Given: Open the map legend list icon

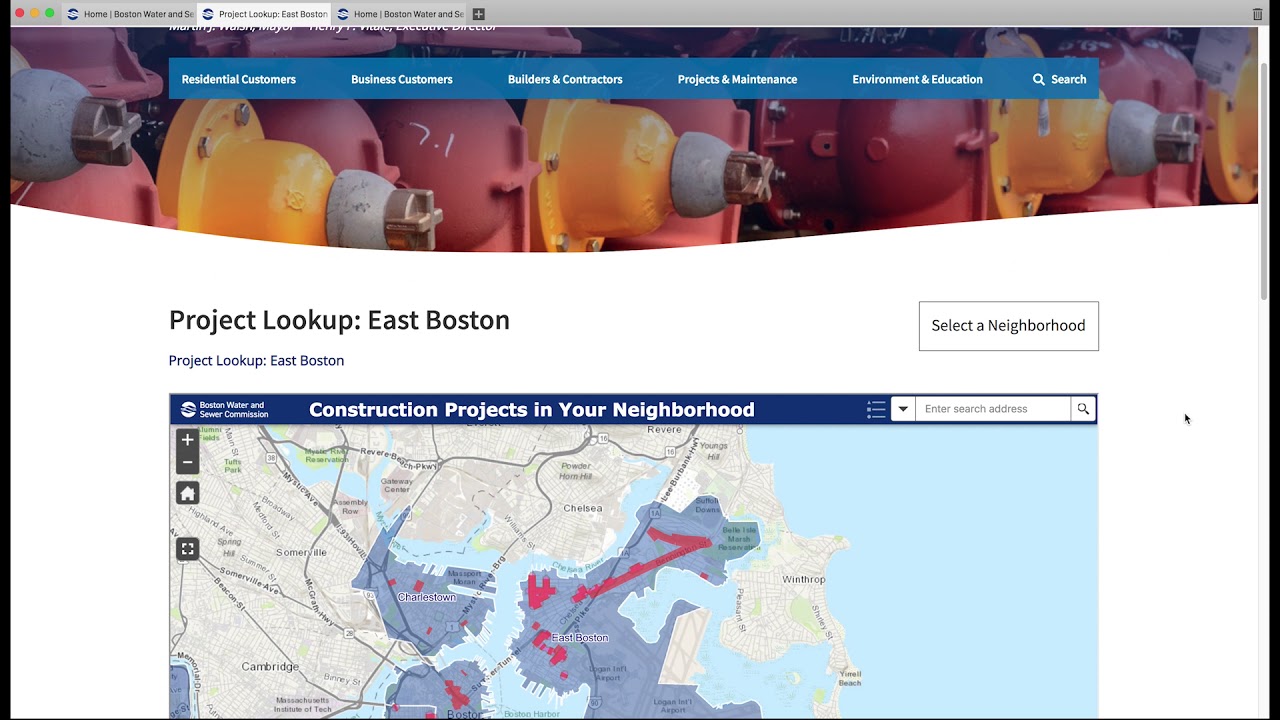Looking at the screenshot, I should point(876,409).
